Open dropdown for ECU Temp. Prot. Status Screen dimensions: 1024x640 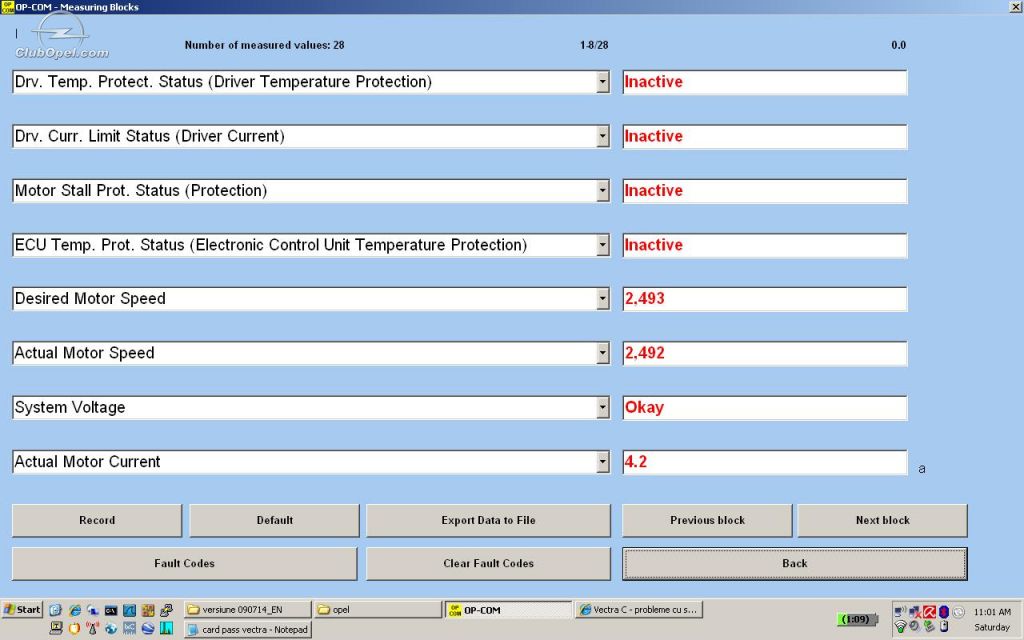click(x=603, y=245)
